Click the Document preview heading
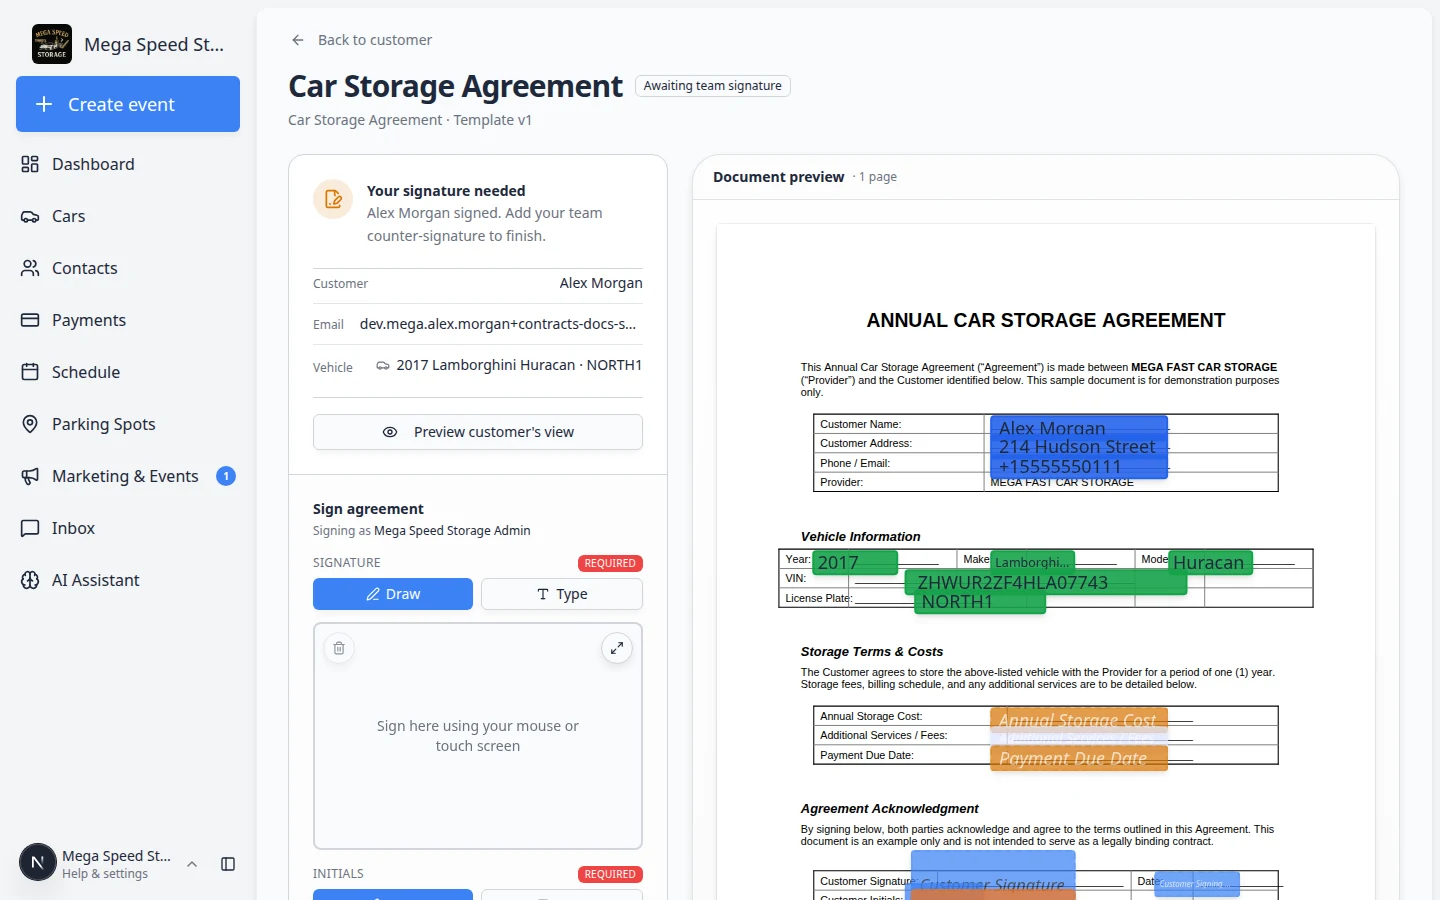Image resolution: width=1440 pixels, height=900 pixels. (779, 177)
